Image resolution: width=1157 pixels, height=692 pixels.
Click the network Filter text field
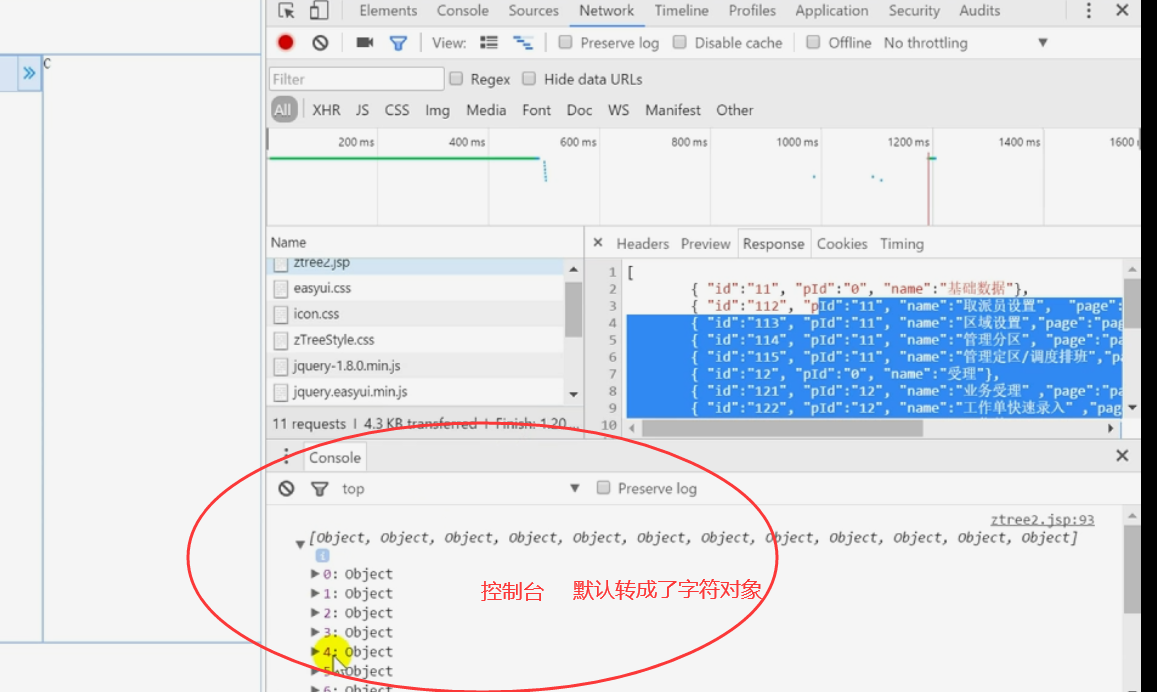(356, 79)
